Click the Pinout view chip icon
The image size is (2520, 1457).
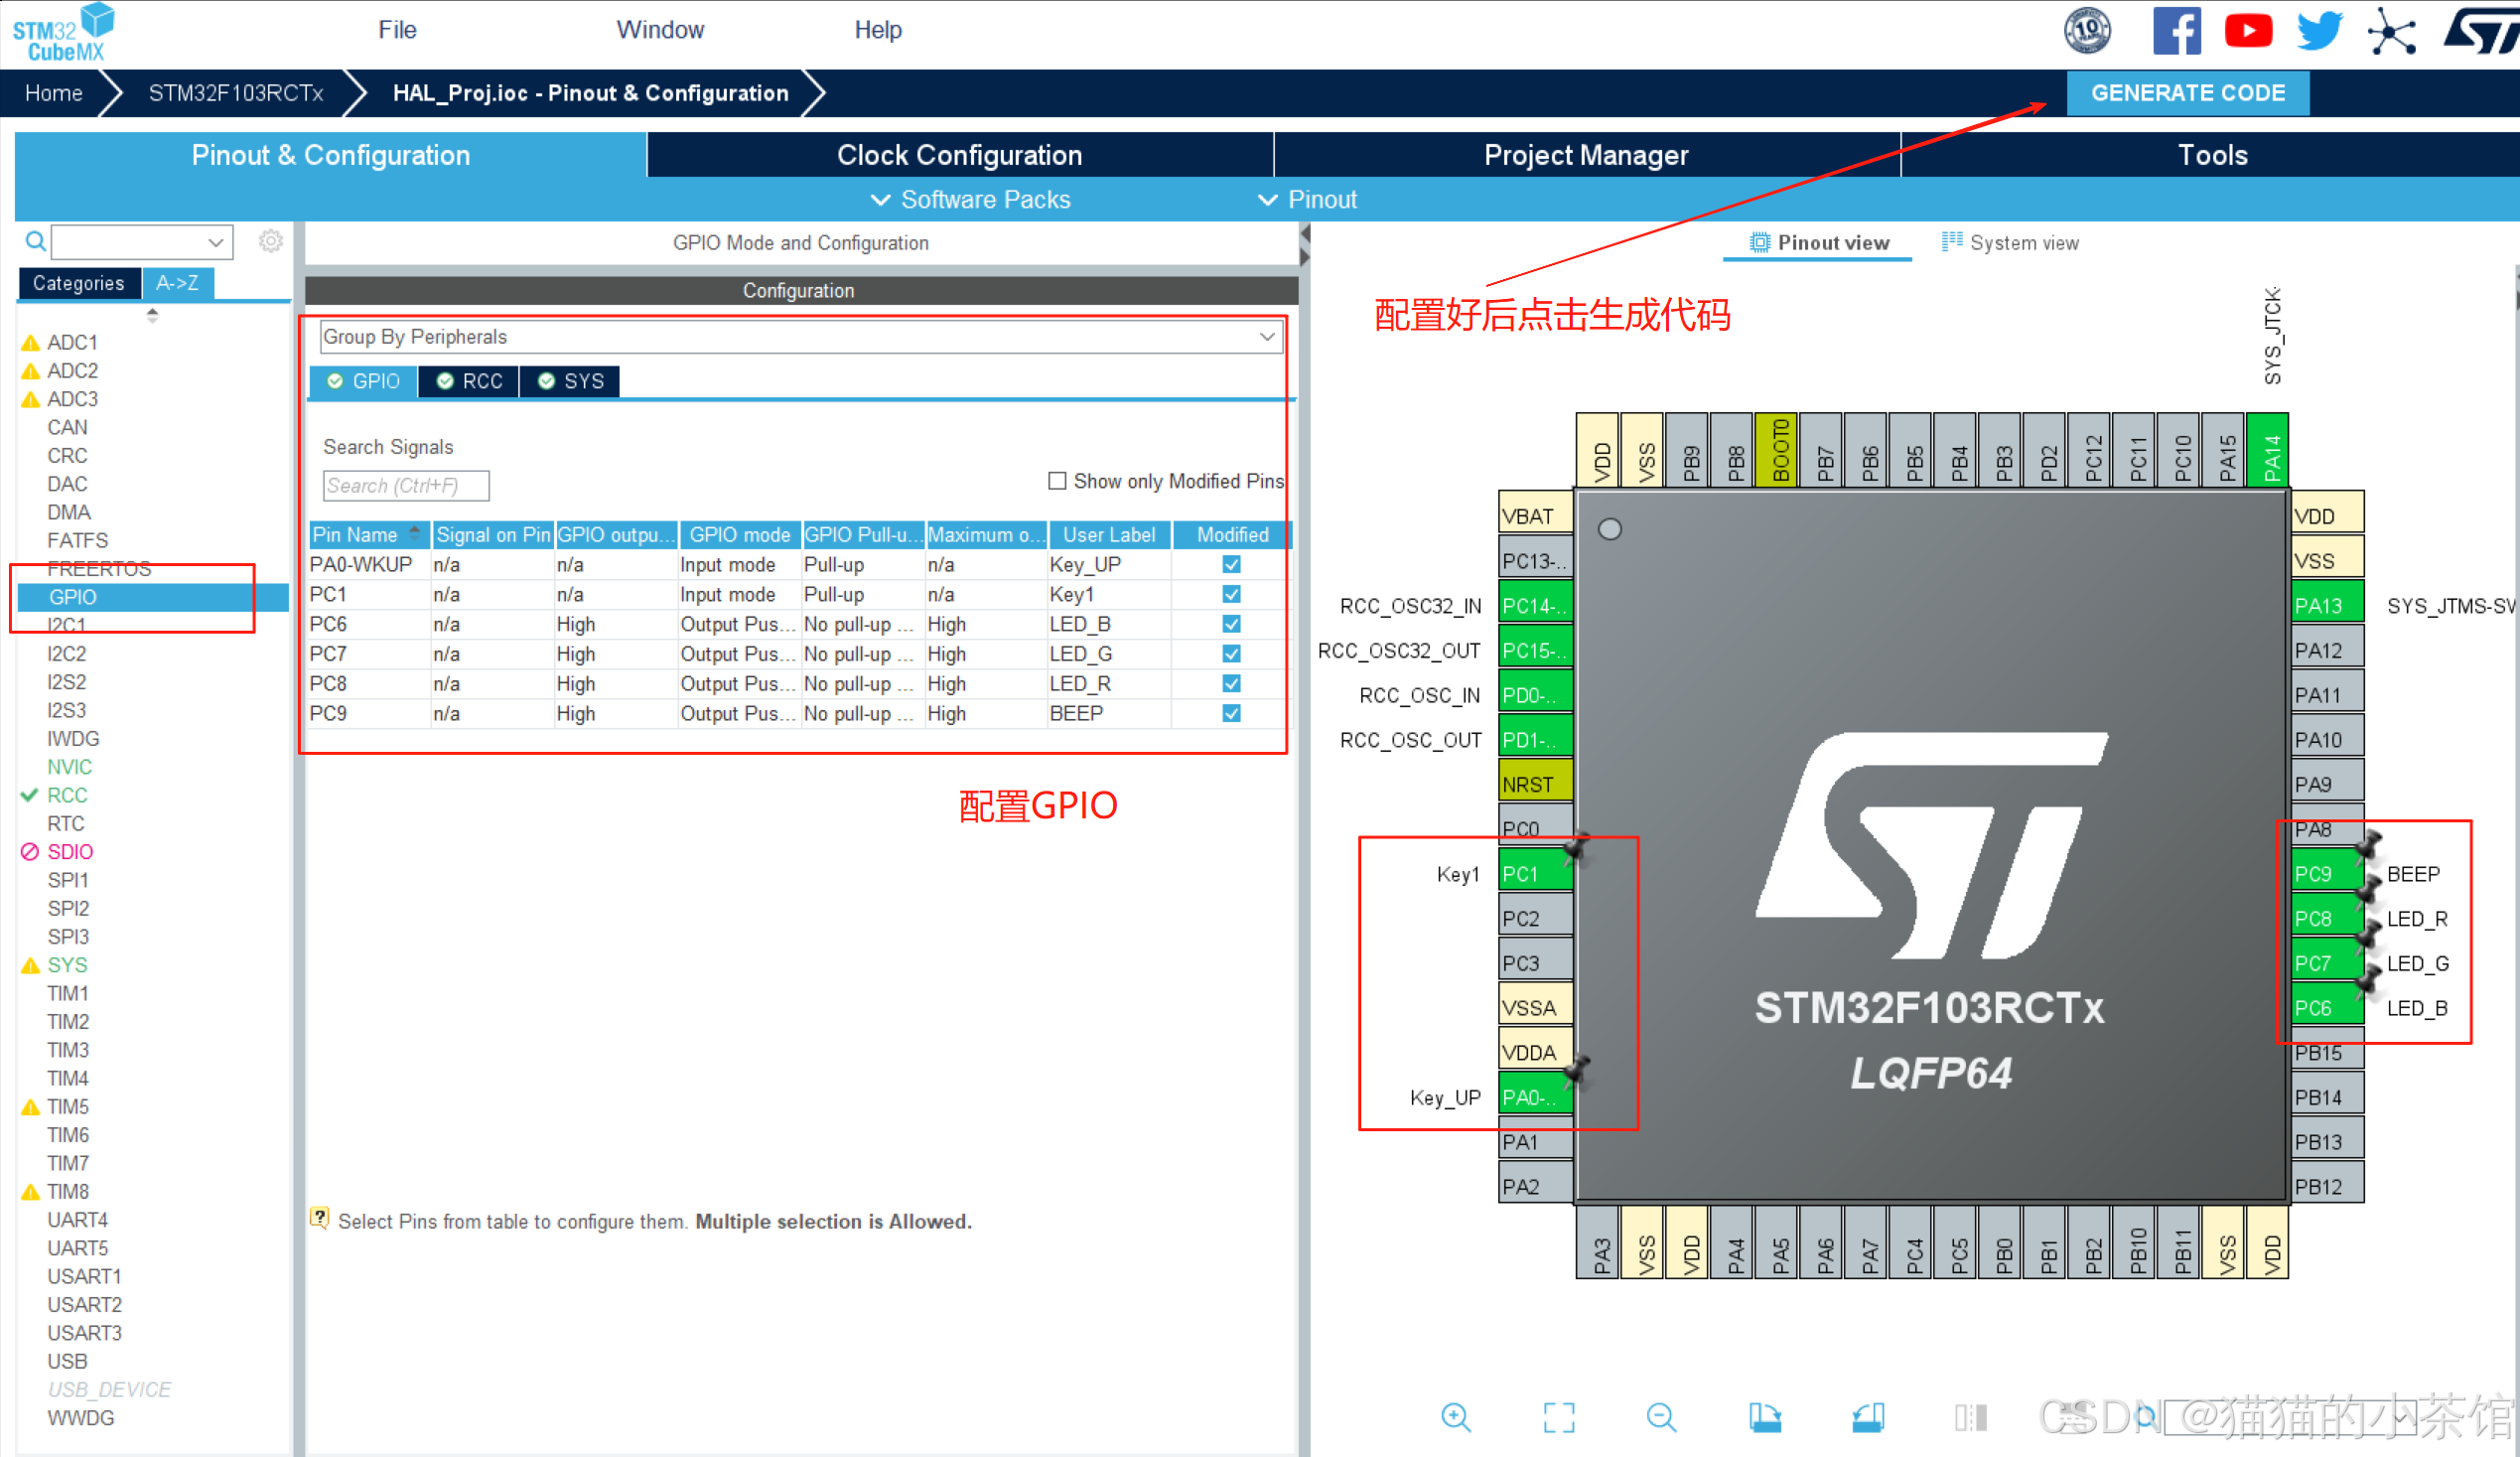(1759, 242)
